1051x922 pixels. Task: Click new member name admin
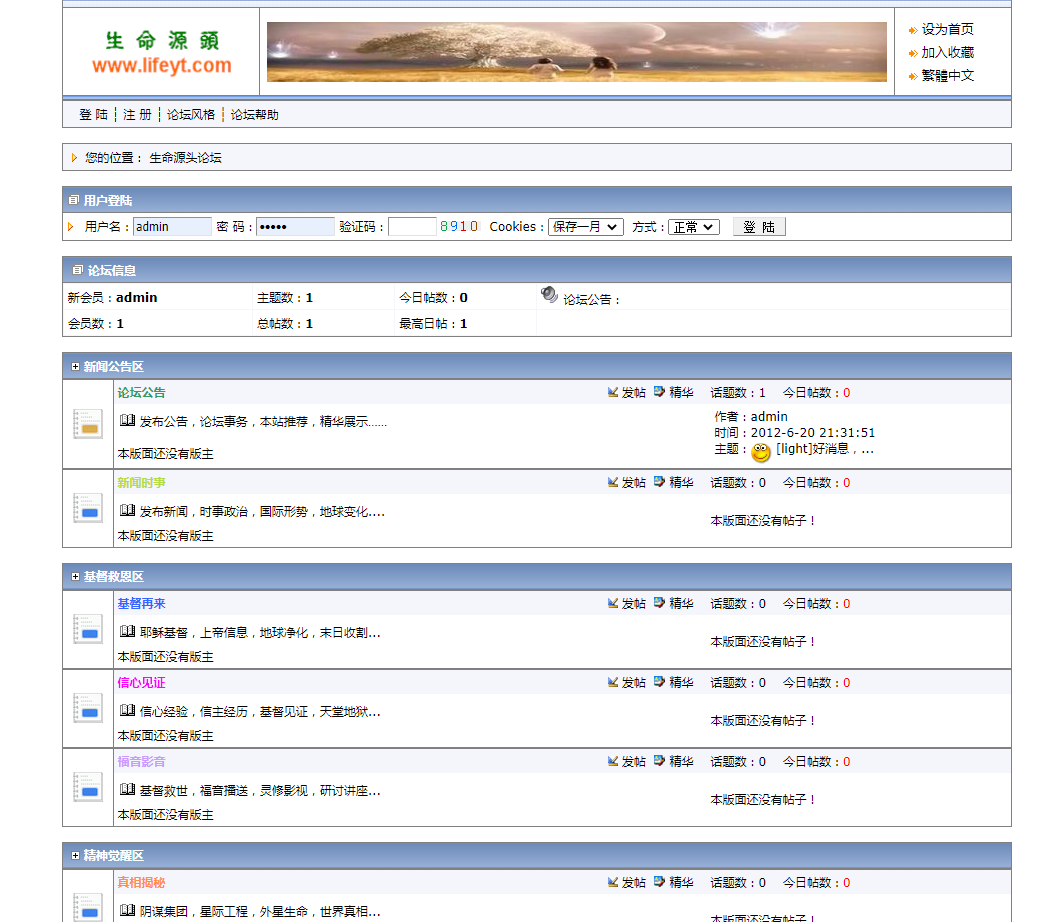(x=137, y=298)
